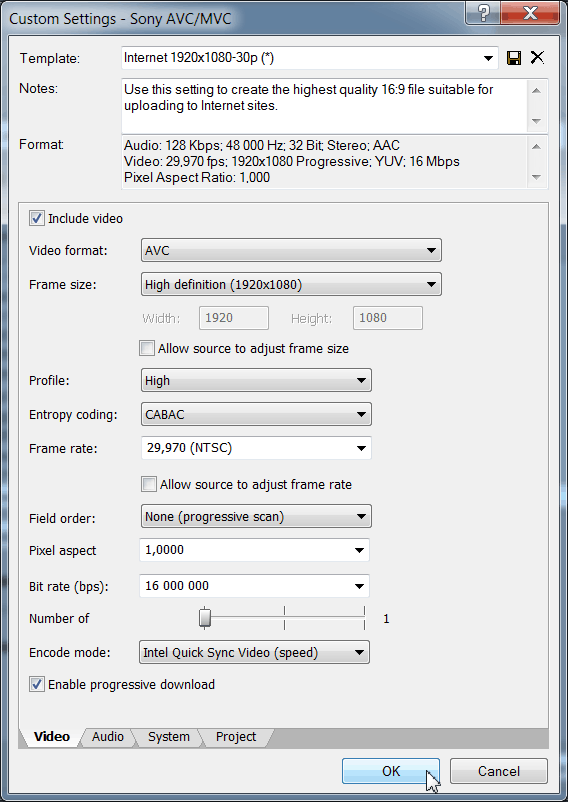Delete the template with the X icon
The image size is (568, 802).
pos(537,57)
